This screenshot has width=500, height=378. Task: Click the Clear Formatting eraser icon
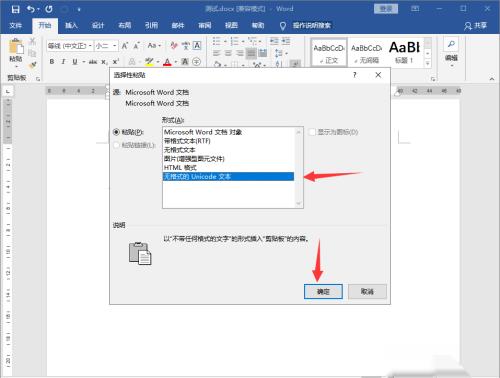coord(174,46)
